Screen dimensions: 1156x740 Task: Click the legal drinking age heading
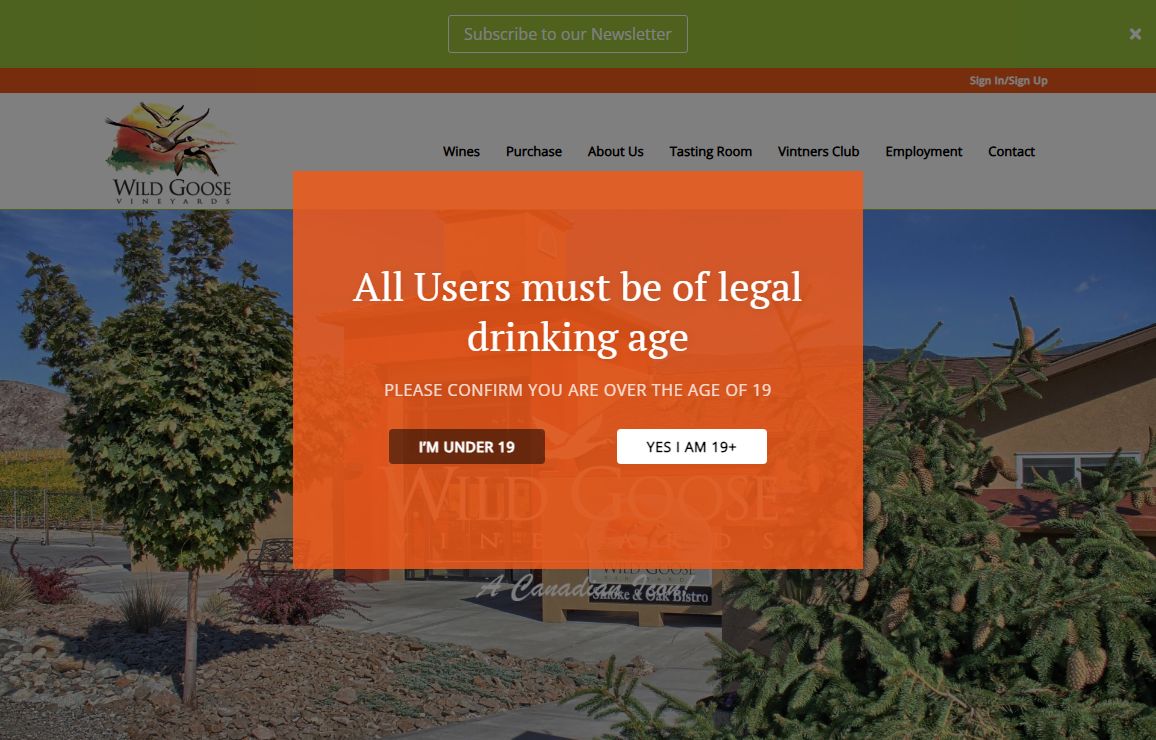577,312
